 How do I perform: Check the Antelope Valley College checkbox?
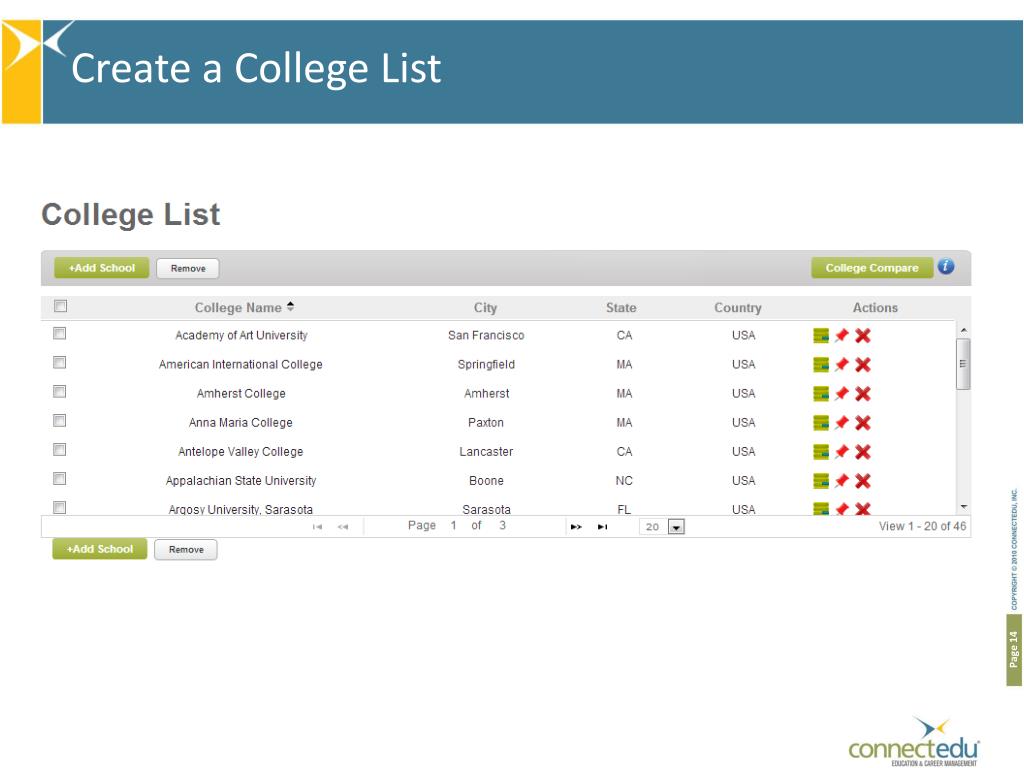(59, 450)
